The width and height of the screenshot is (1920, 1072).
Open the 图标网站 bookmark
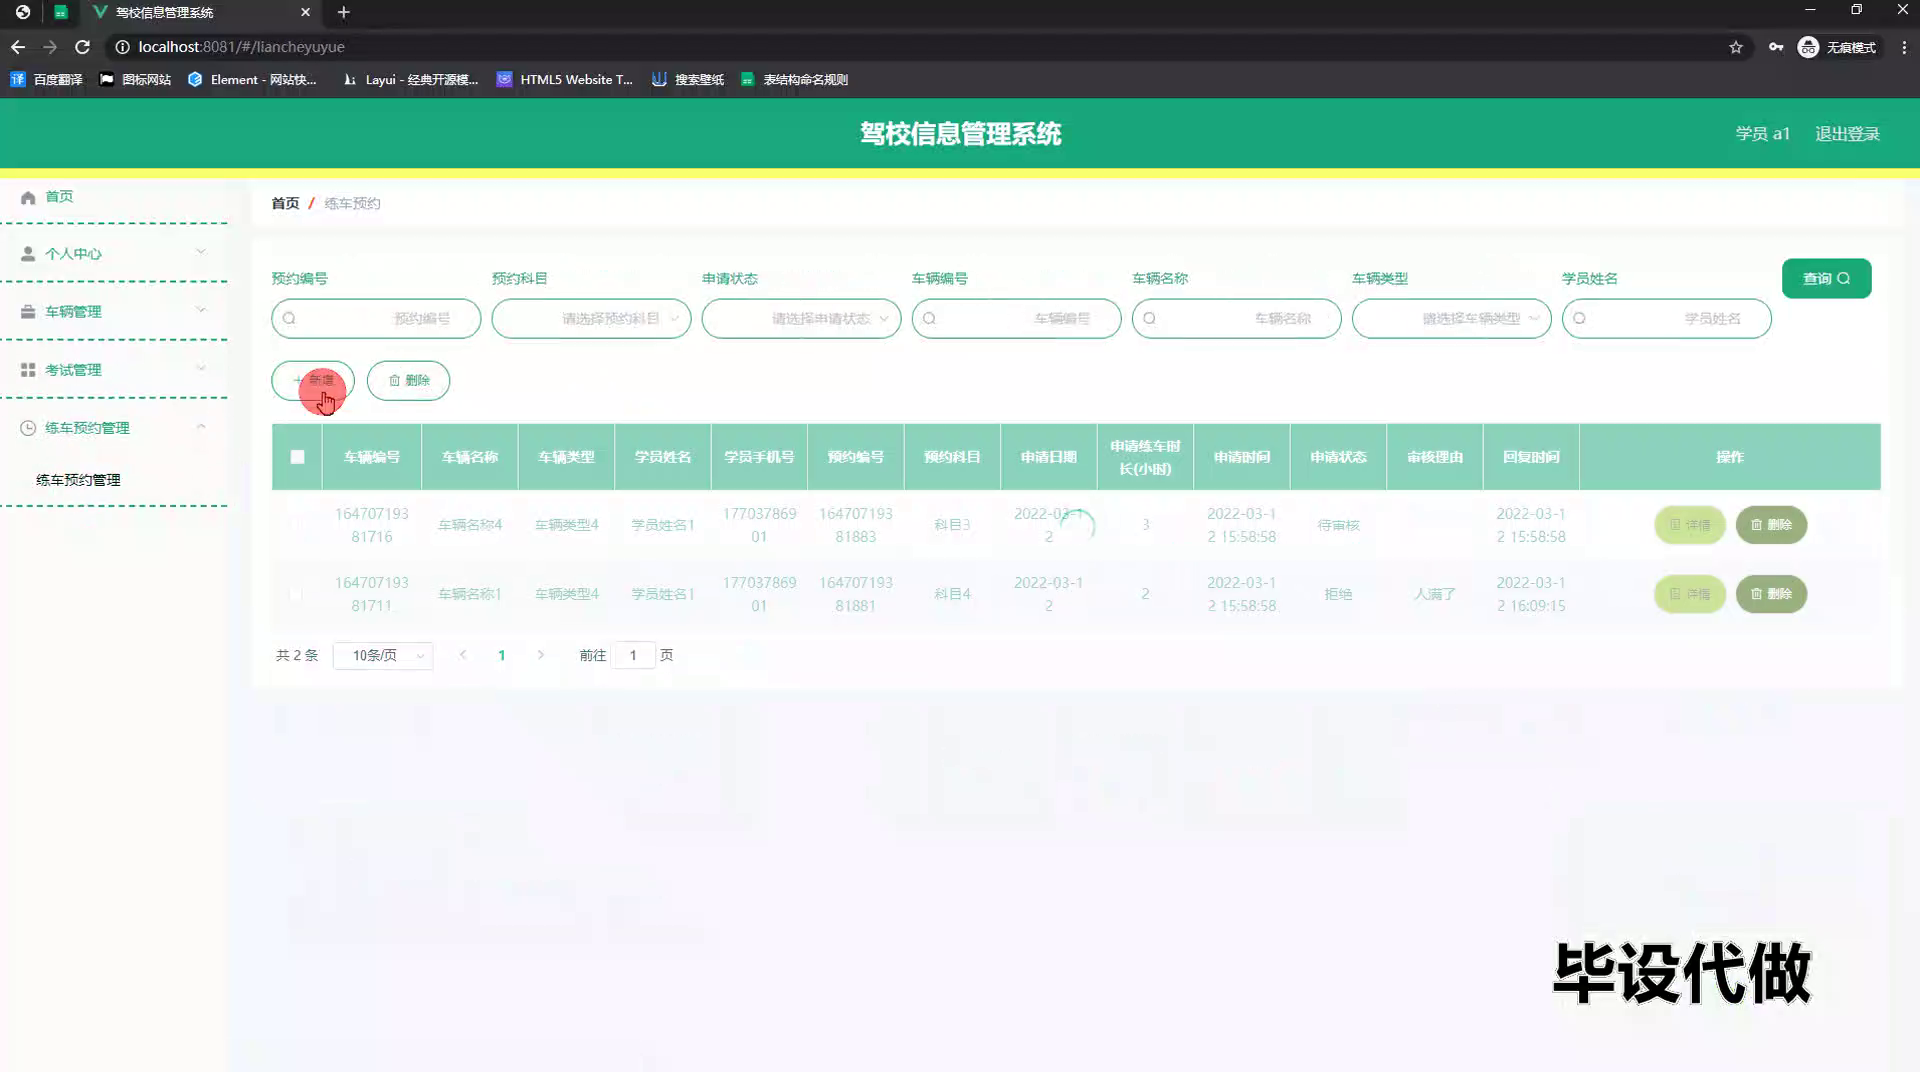tap(135, 79)
